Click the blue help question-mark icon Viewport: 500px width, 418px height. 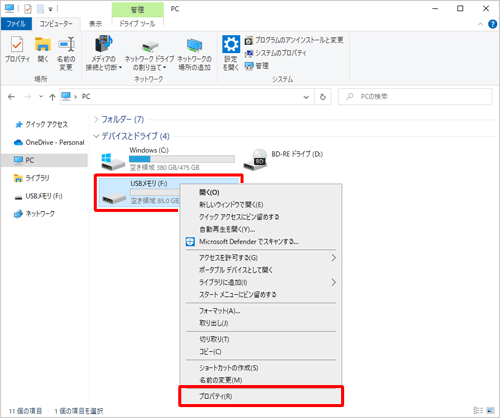(492, 24)
